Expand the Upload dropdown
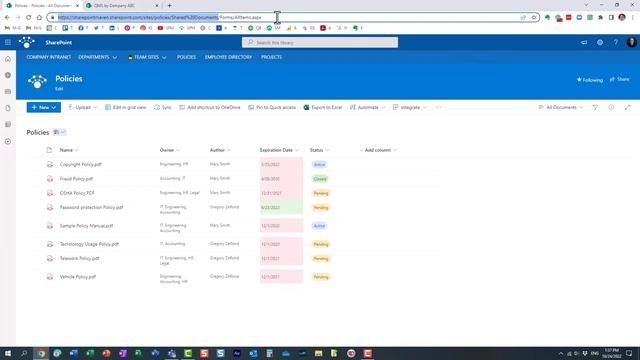The image size is (640, 360). (82, 107)
